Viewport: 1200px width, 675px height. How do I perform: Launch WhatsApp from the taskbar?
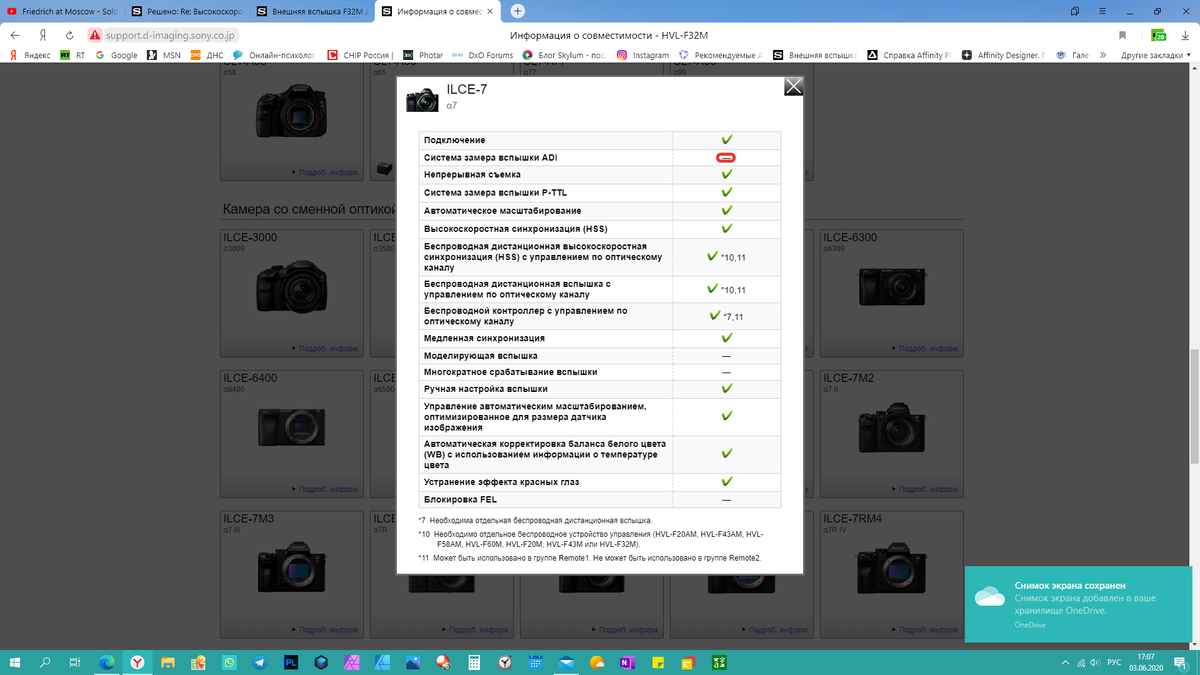tap(229, 662)
